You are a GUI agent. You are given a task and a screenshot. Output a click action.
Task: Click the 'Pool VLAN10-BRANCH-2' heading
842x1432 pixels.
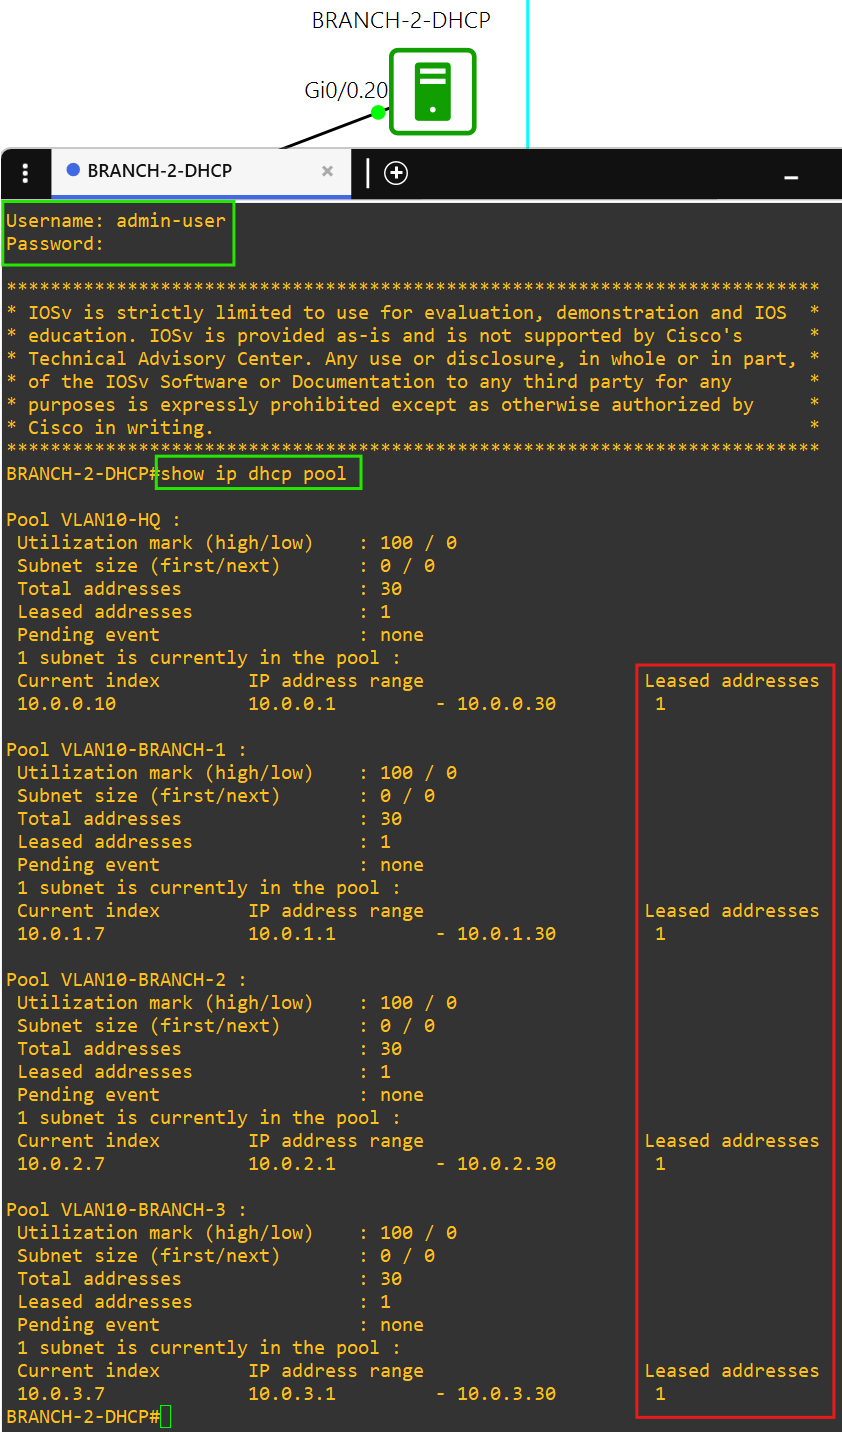(126, 979)
